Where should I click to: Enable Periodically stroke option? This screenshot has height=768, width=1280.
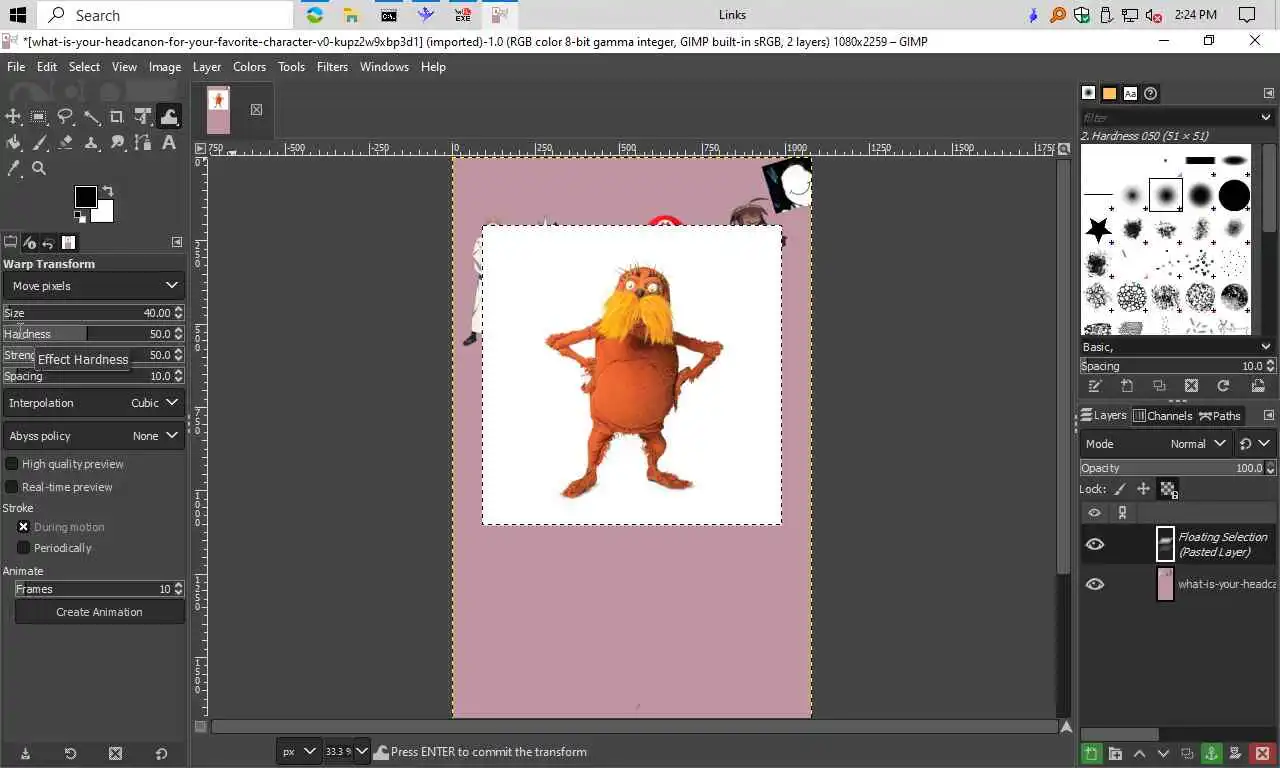point(23,548)
